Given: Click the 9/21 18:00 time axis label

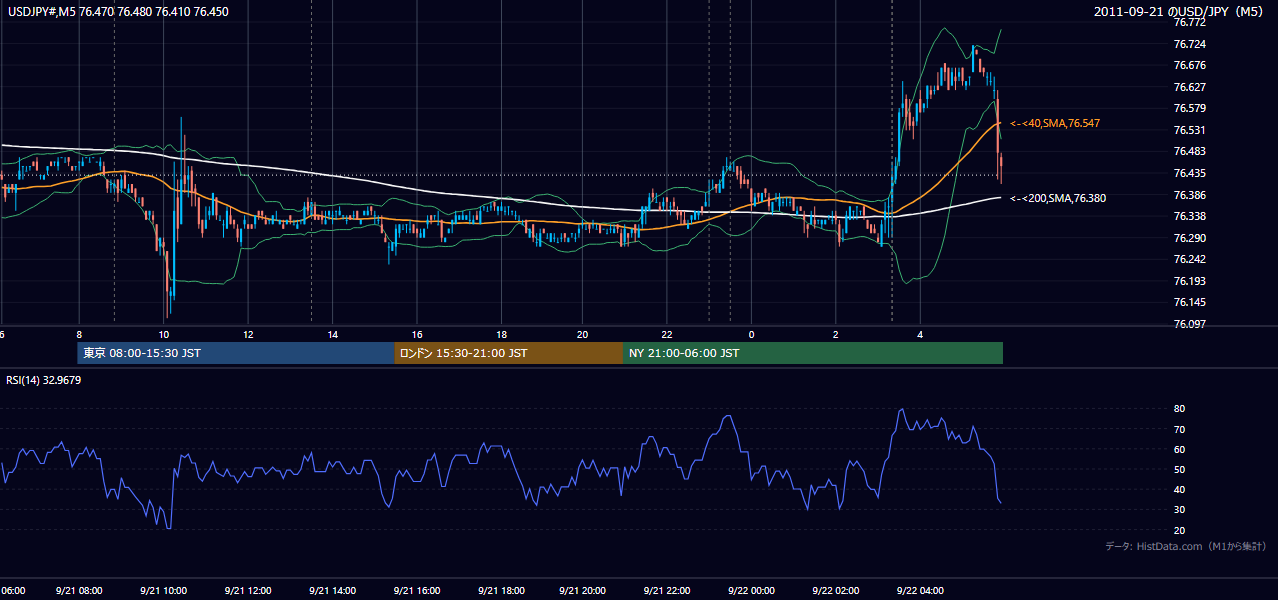Looking at the screenshot, I should tap(502, 591).
